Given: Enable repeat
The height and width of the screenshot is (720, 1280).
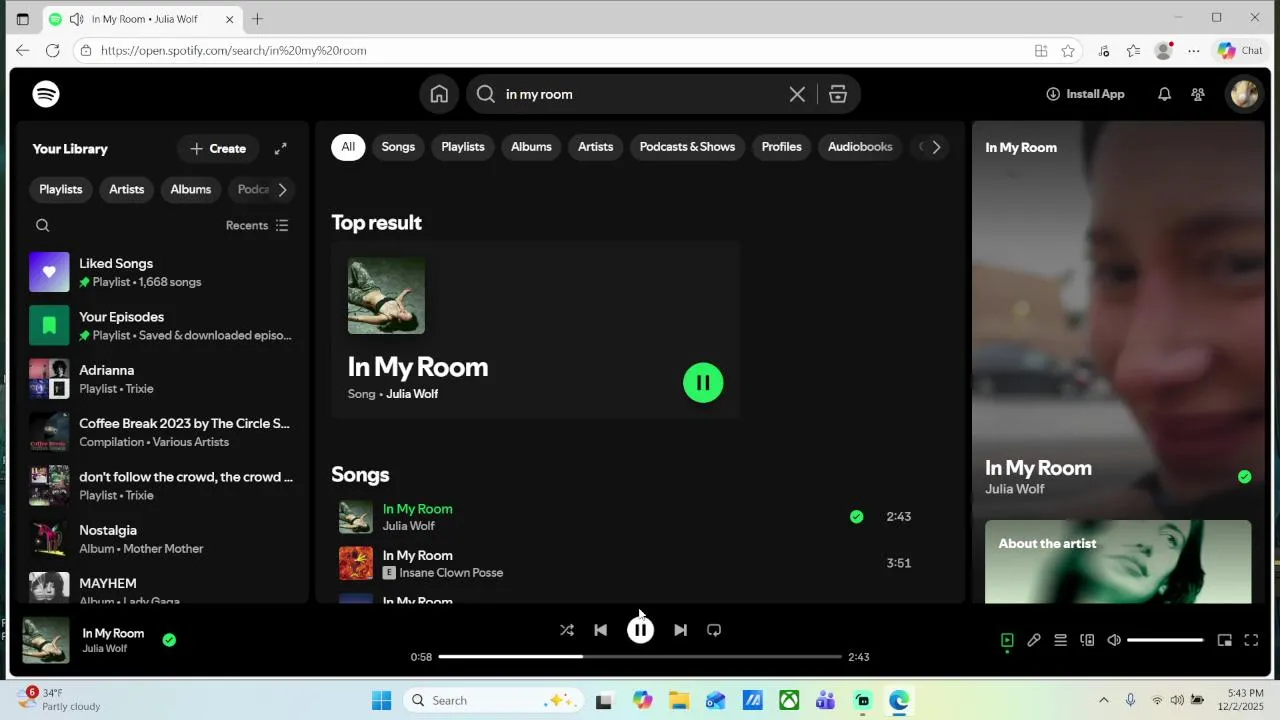Looking at the screenshot, I should click(x=714, y=630).
